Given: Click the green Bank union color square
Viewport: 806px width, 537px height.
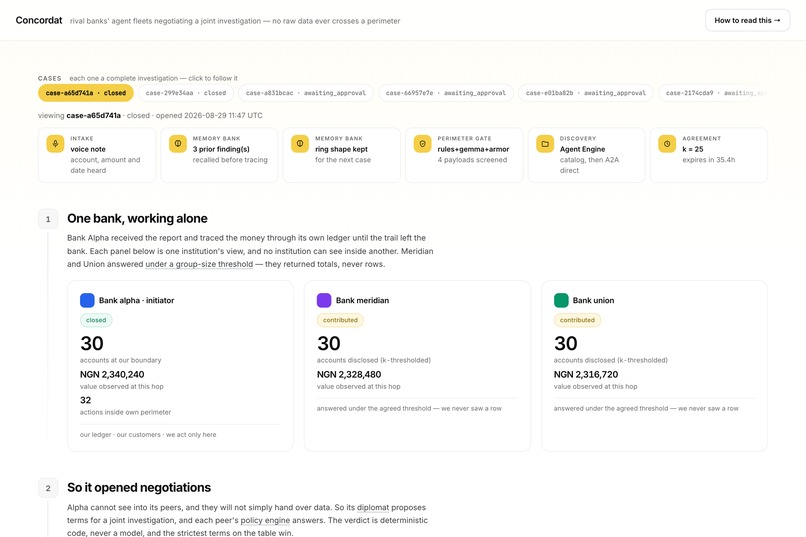Looking at the screenshot, I should pyautogui.click(x=561, y=300).
